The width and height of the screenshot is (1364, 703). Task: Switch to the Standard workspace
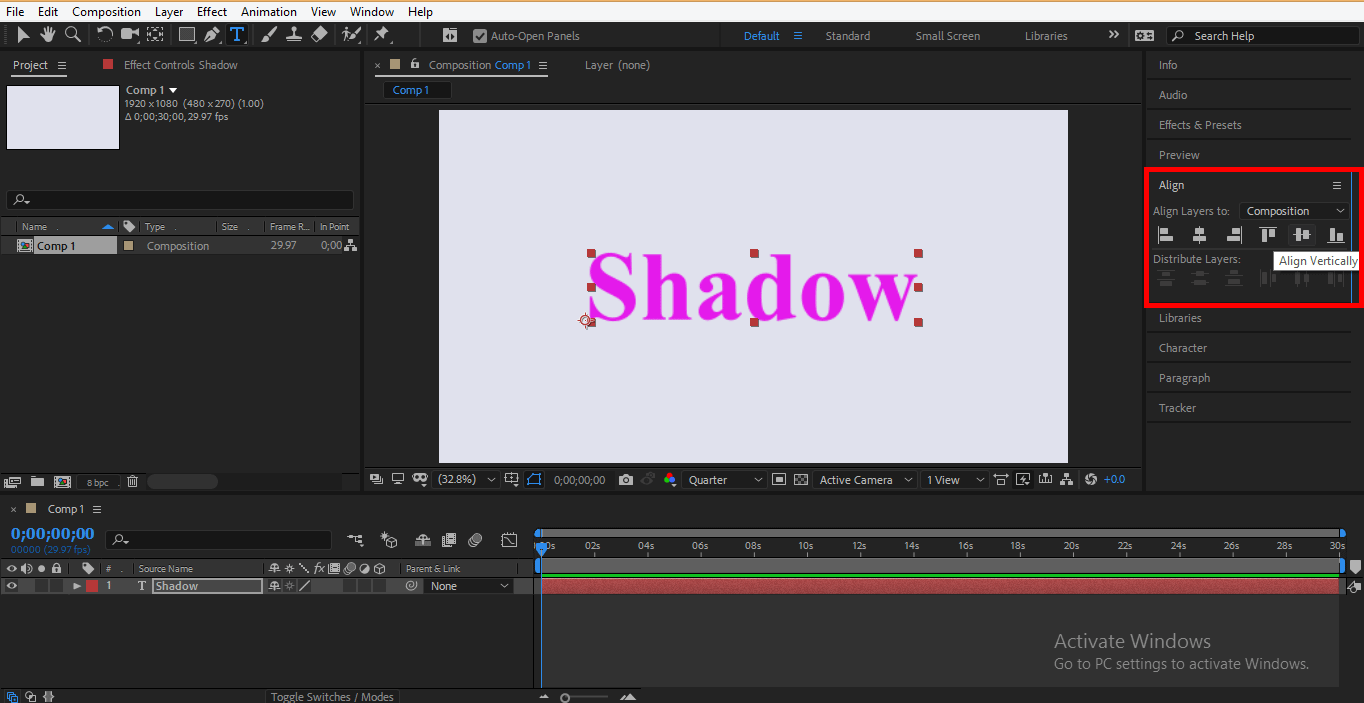847,36
